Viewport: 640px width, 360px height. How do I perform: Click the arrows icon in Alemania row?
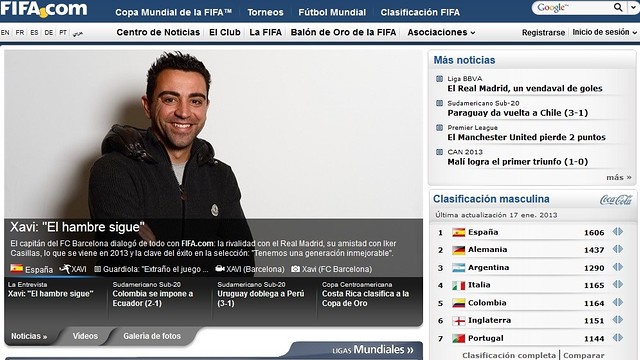(618, 249)
